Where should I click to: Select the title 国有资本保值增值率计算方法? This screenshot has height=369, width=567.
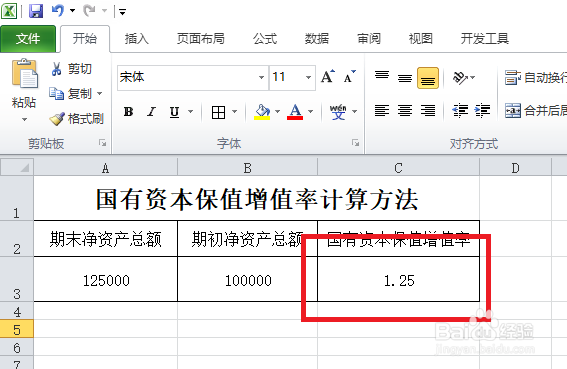point(257,199)
